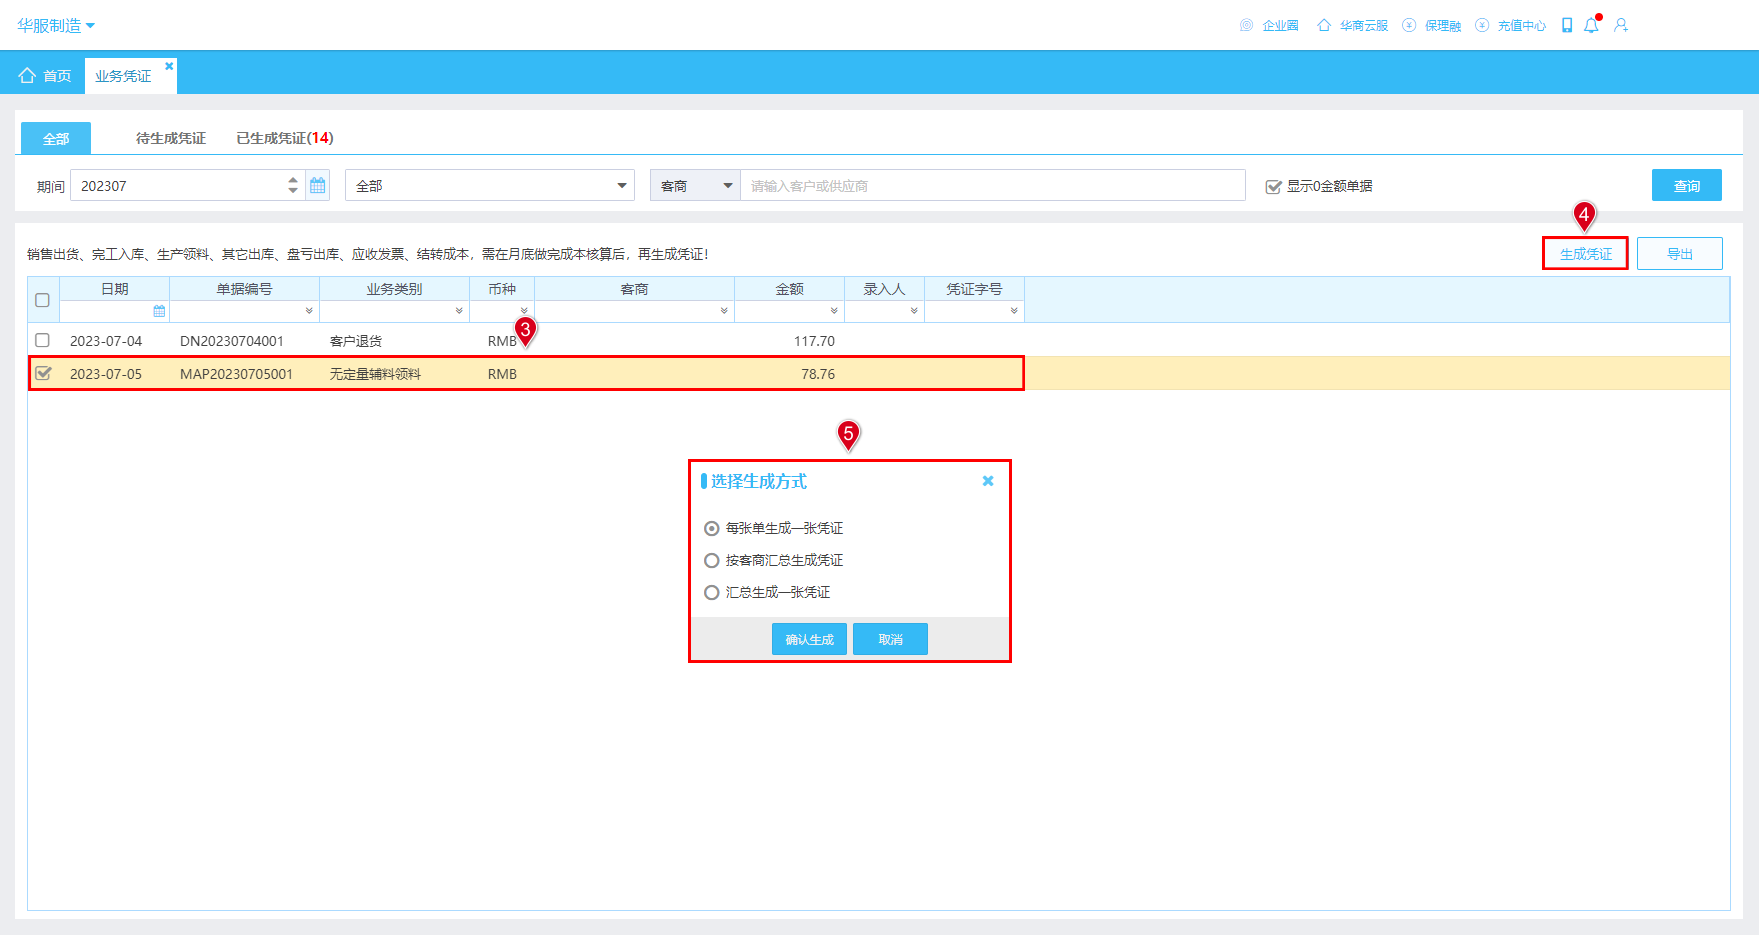This screenshot has width=1759, height=935.
Task: Open the 华服制造 company dropdown
Action: coord(55,25)
